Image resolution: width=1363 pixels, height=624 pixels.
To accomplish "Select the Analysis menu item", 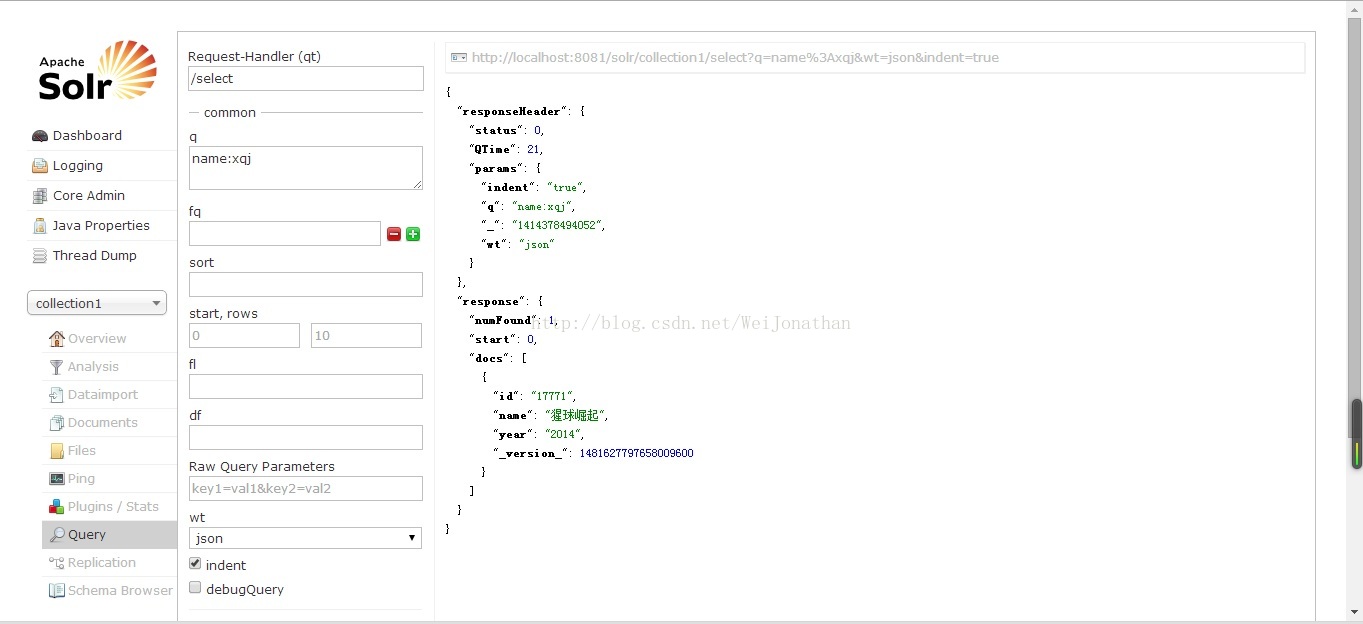I will click(93, 367).
